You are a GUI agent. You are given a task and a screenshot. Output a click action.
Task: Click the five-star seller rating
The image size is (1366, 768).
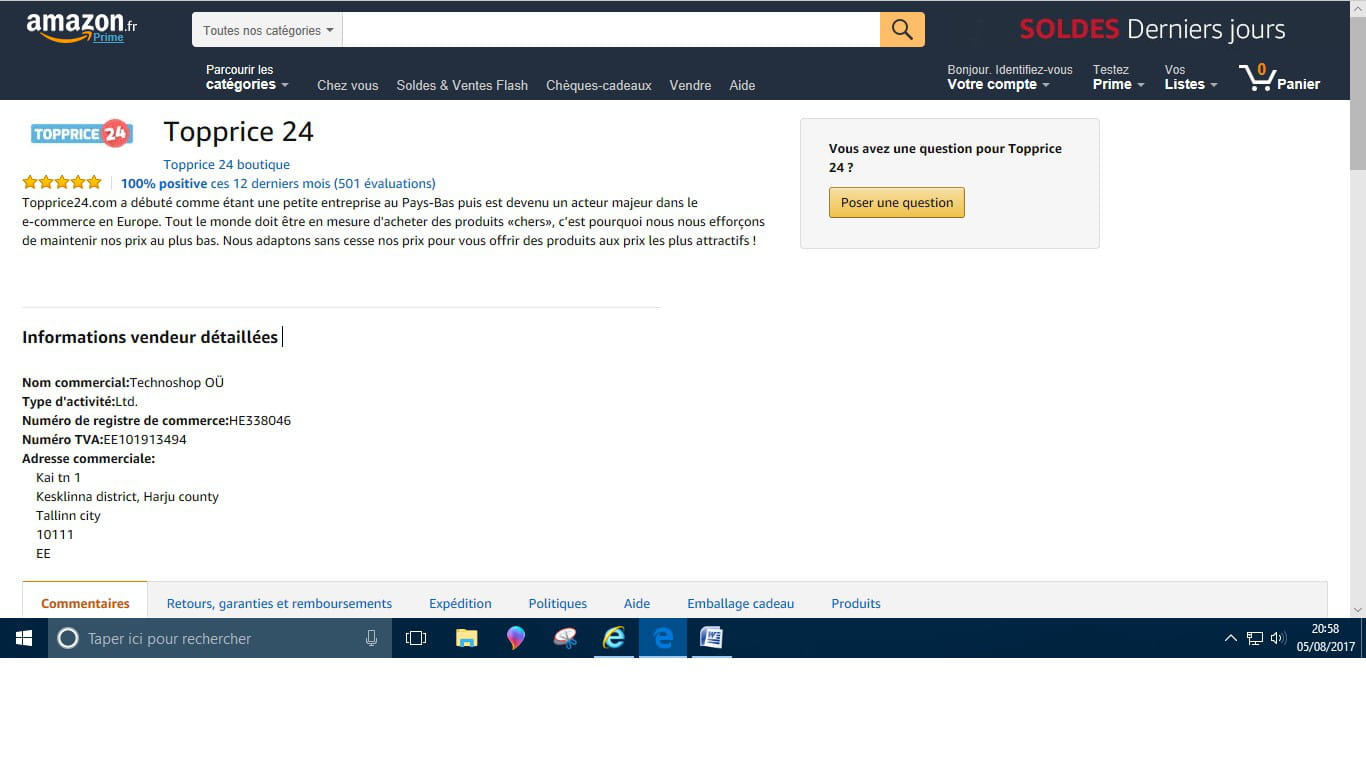[62, 182]
